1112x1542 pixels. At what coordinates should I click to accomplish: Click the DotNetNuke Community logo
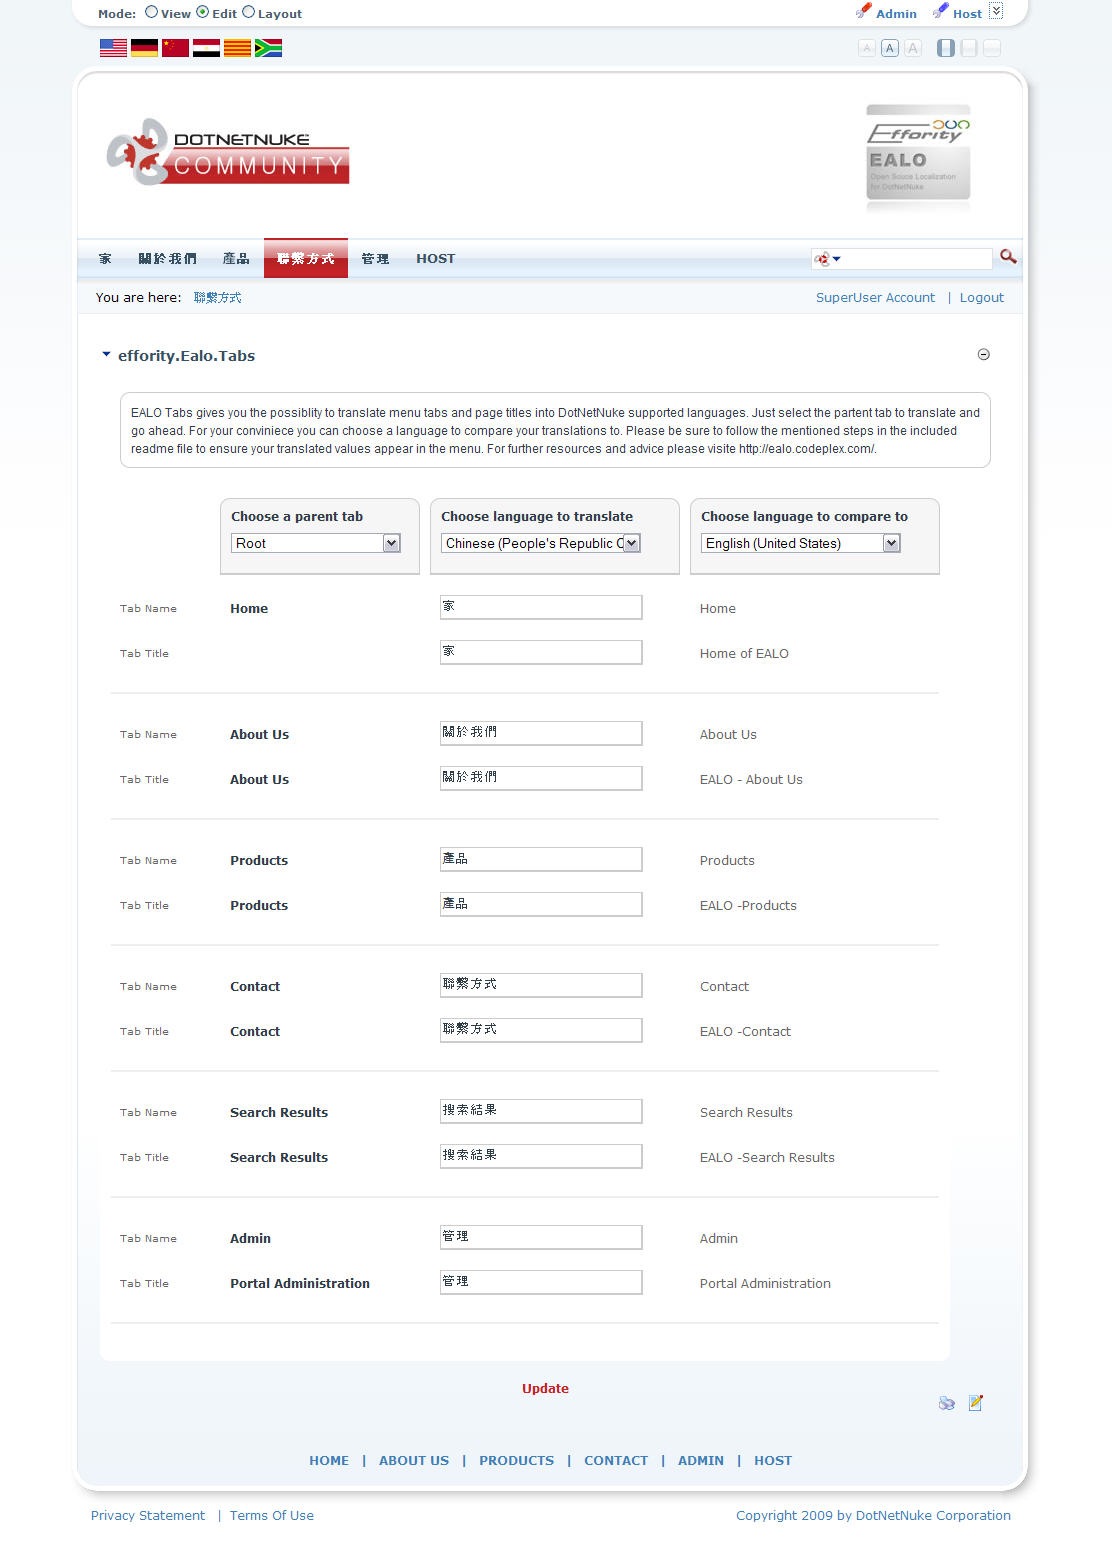point(228,152)
